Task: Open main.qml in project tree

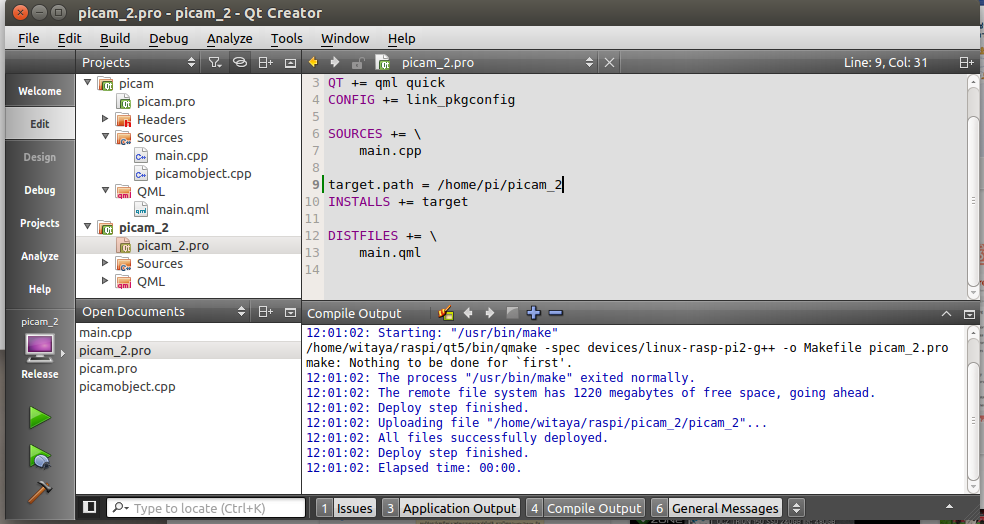Action: click(181, 210)
